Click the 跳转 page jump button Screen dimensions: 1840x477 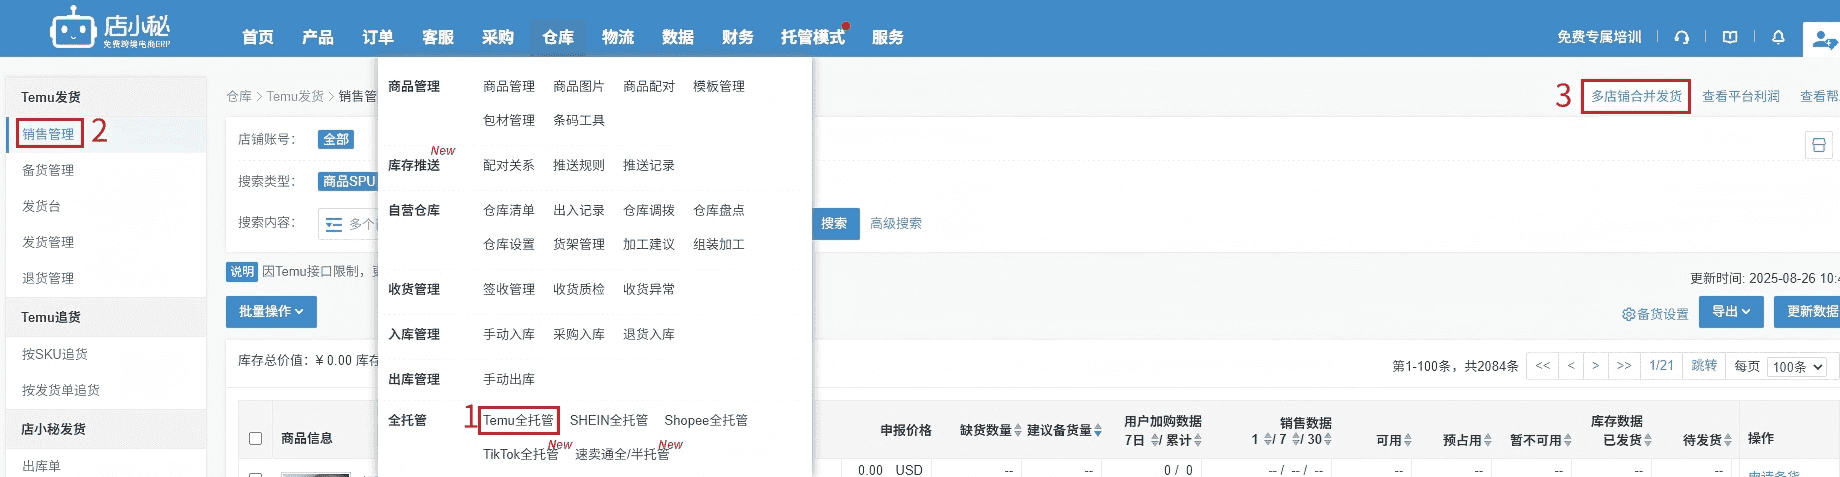tap(1704, 366)
